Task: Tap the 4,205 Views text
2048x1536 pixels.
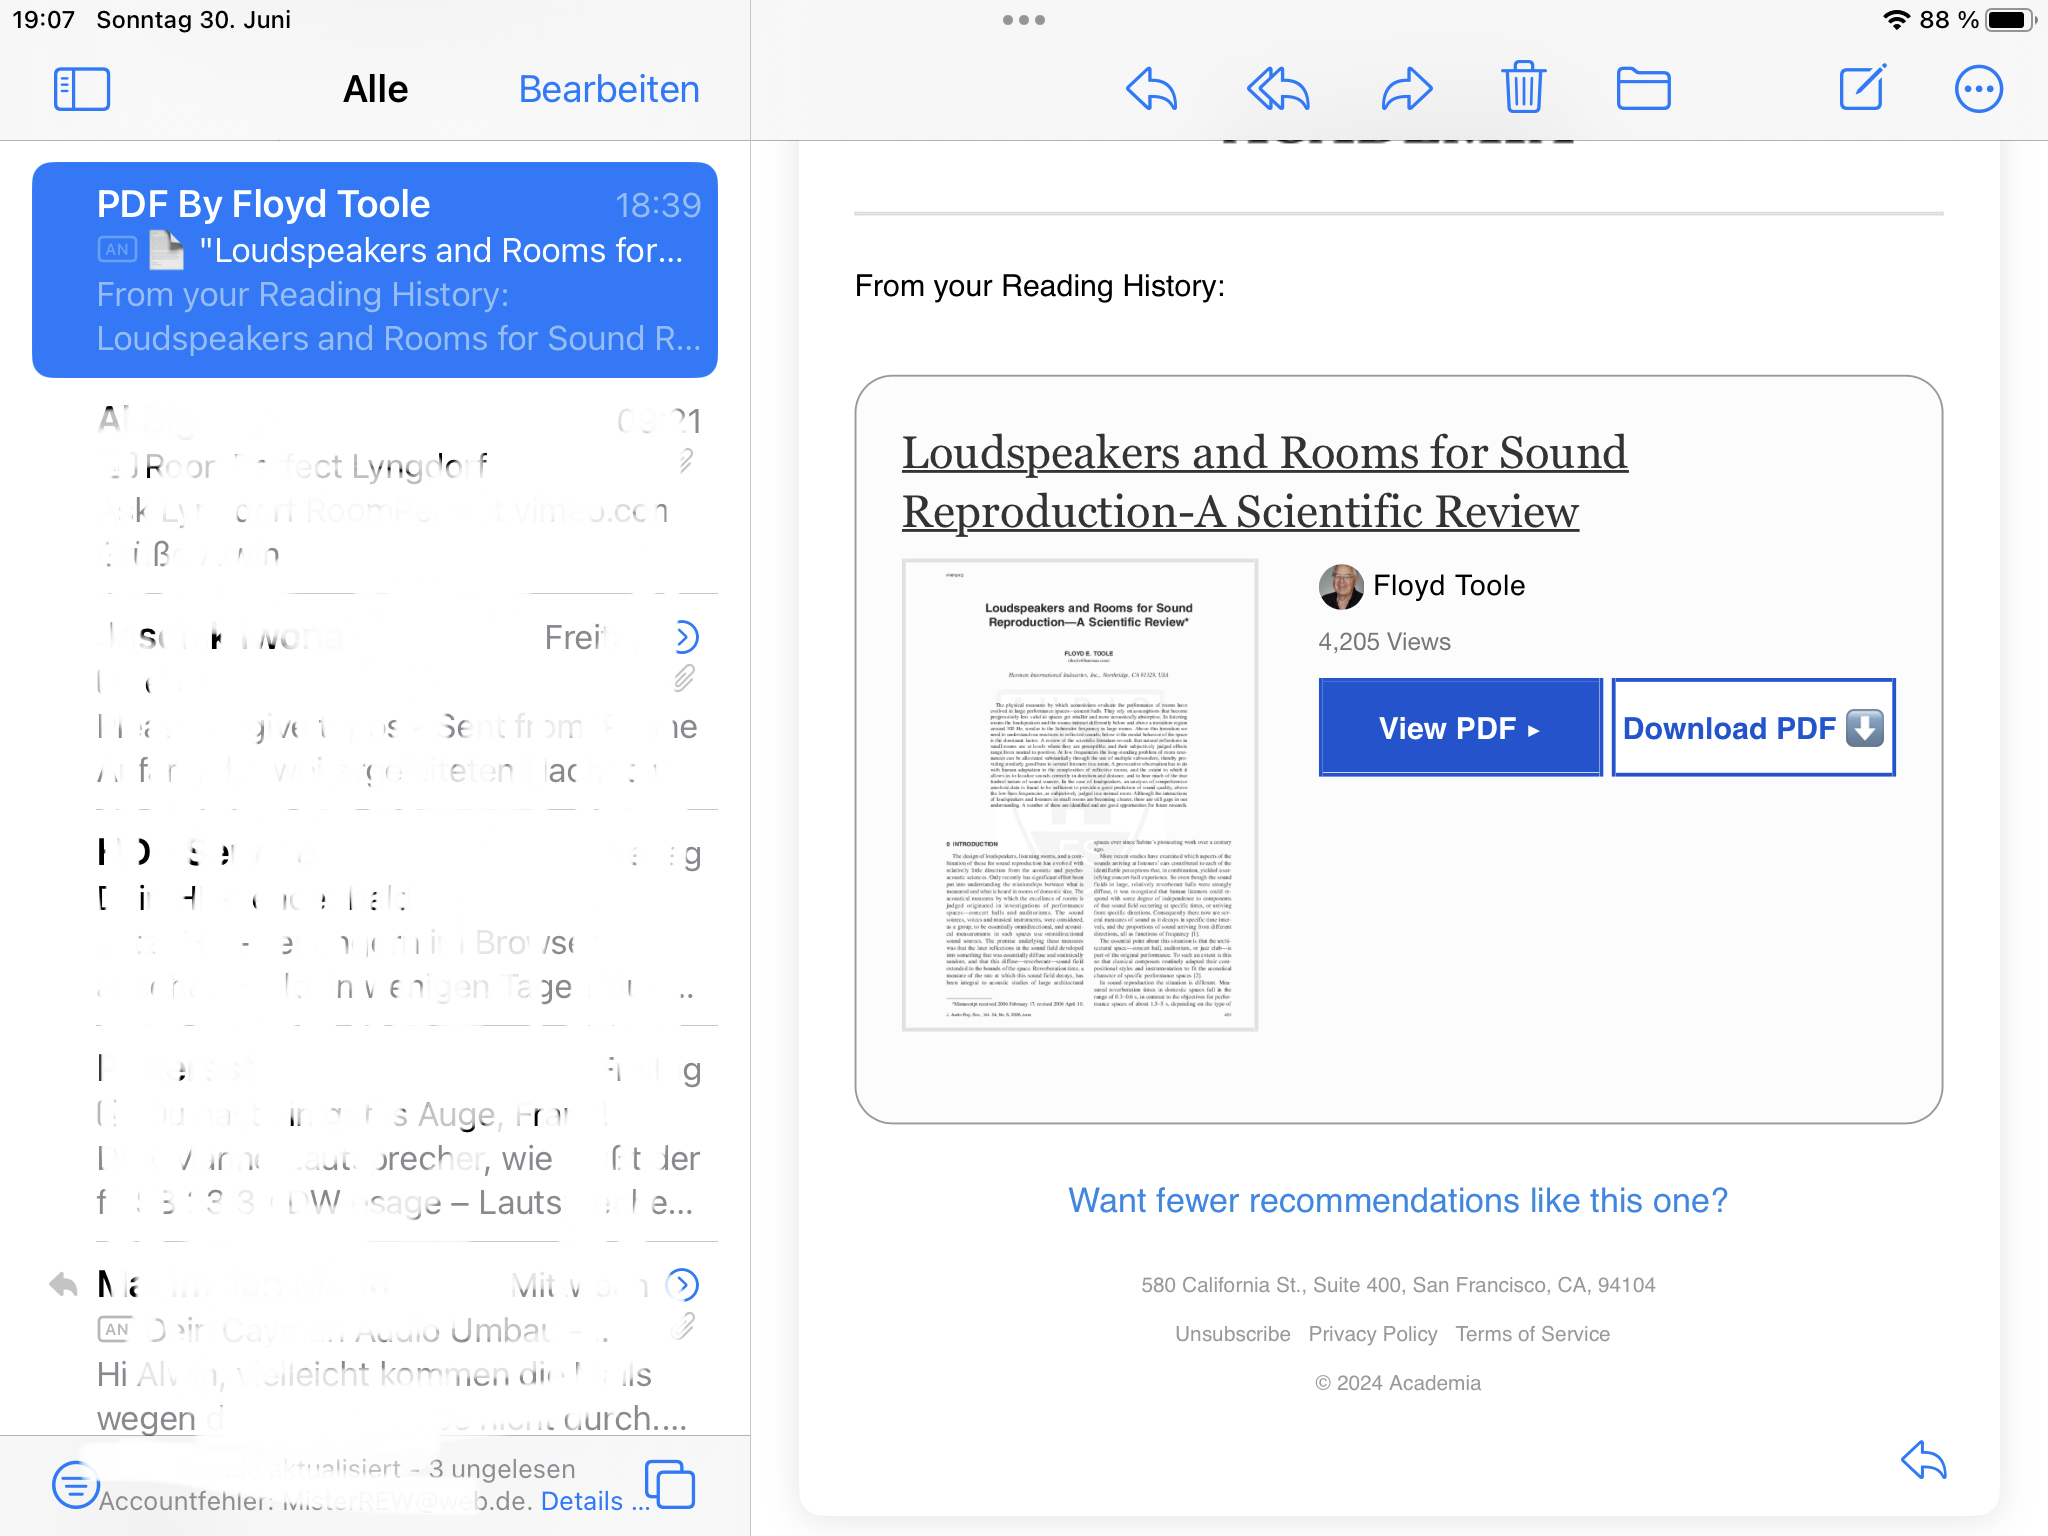Action: [x=1385, y=642]
